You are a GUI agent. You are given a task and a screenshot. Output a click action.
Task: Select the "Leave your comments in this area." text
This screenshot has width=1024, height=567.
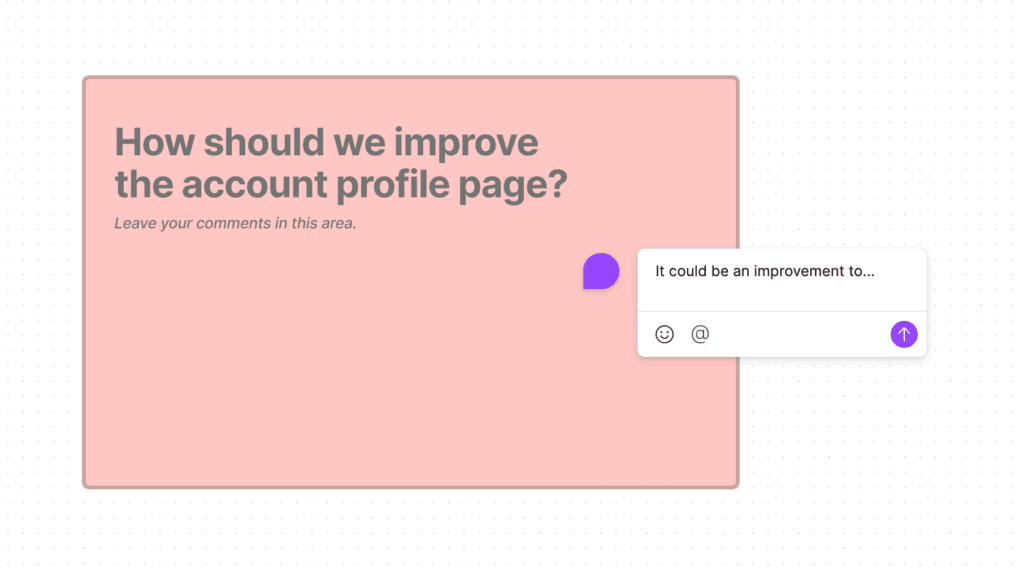pyautogui.click(x=235, y=223)
